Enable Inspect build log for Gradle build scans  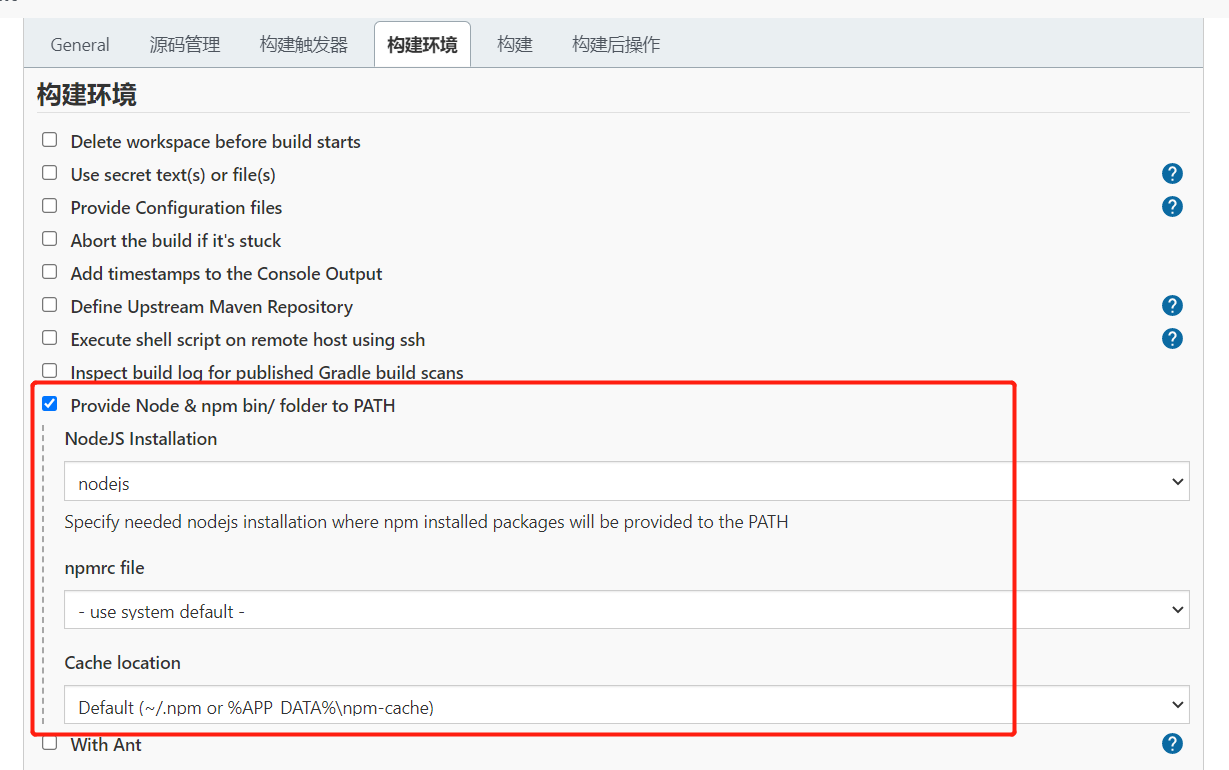[50, 372]
